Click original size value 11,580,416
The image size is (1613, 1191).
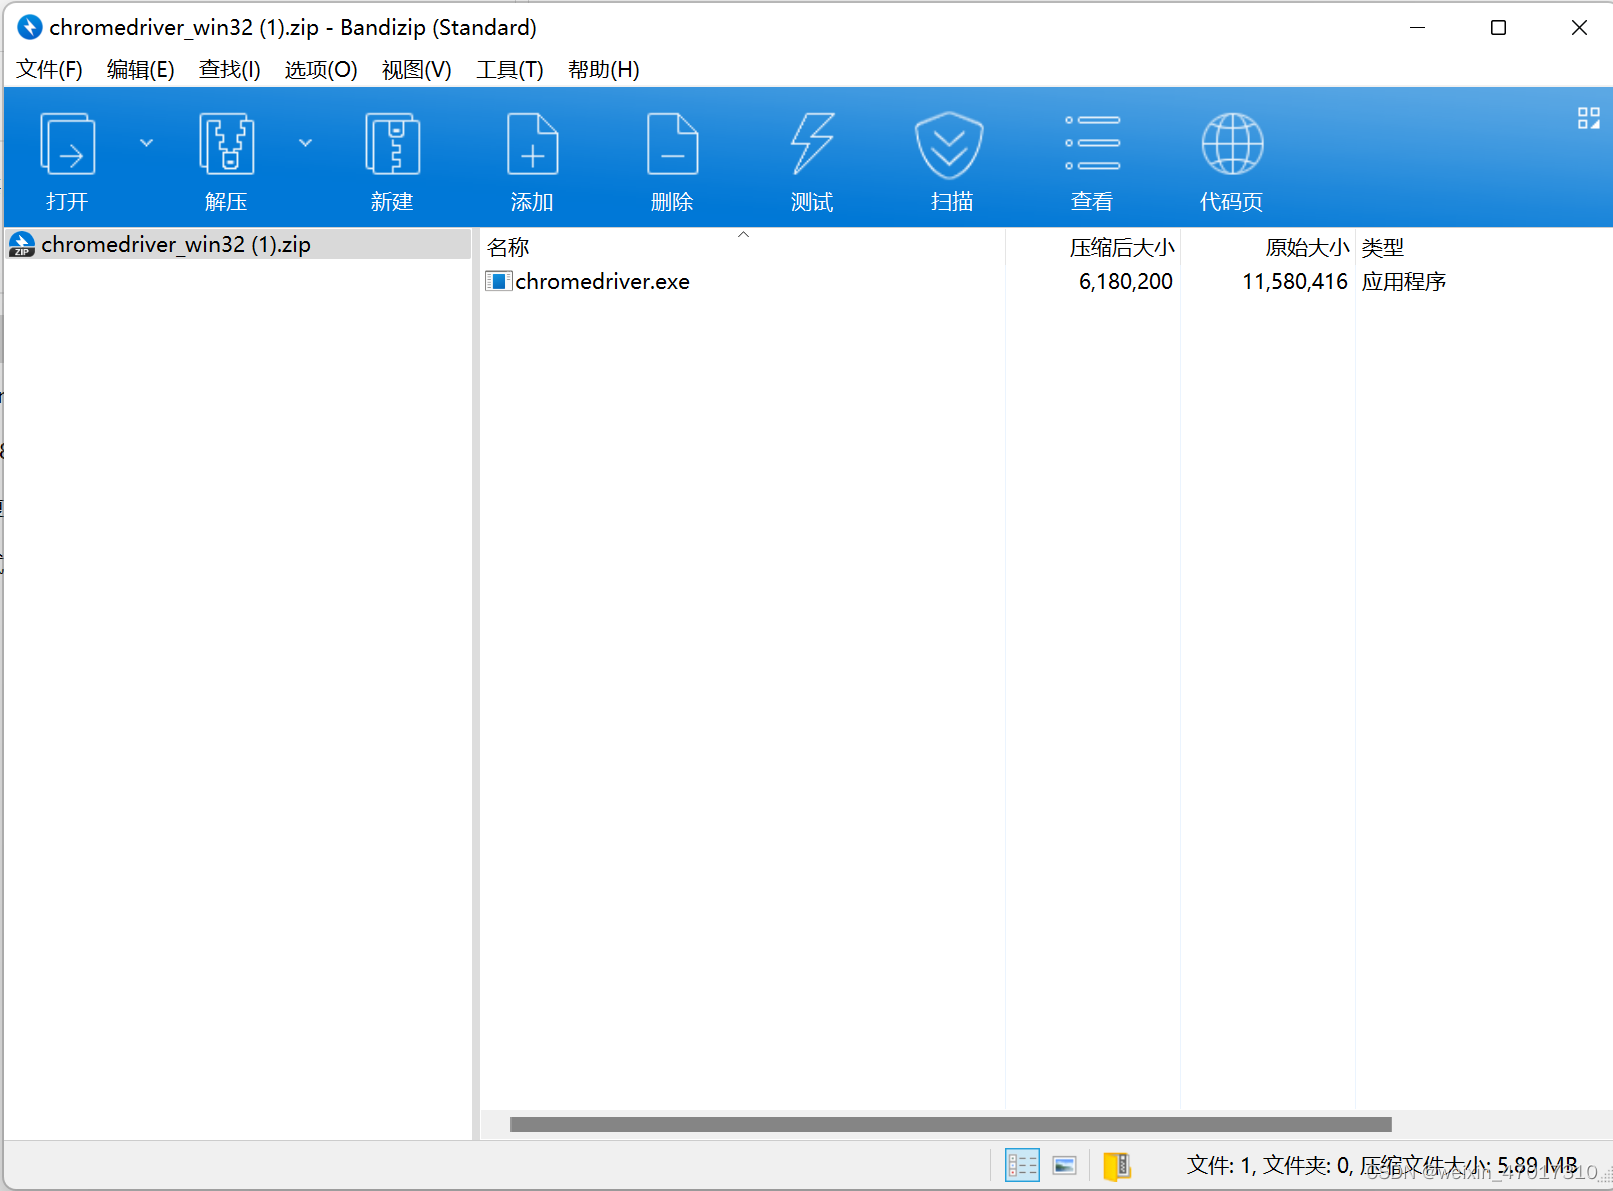[1295, 282]
